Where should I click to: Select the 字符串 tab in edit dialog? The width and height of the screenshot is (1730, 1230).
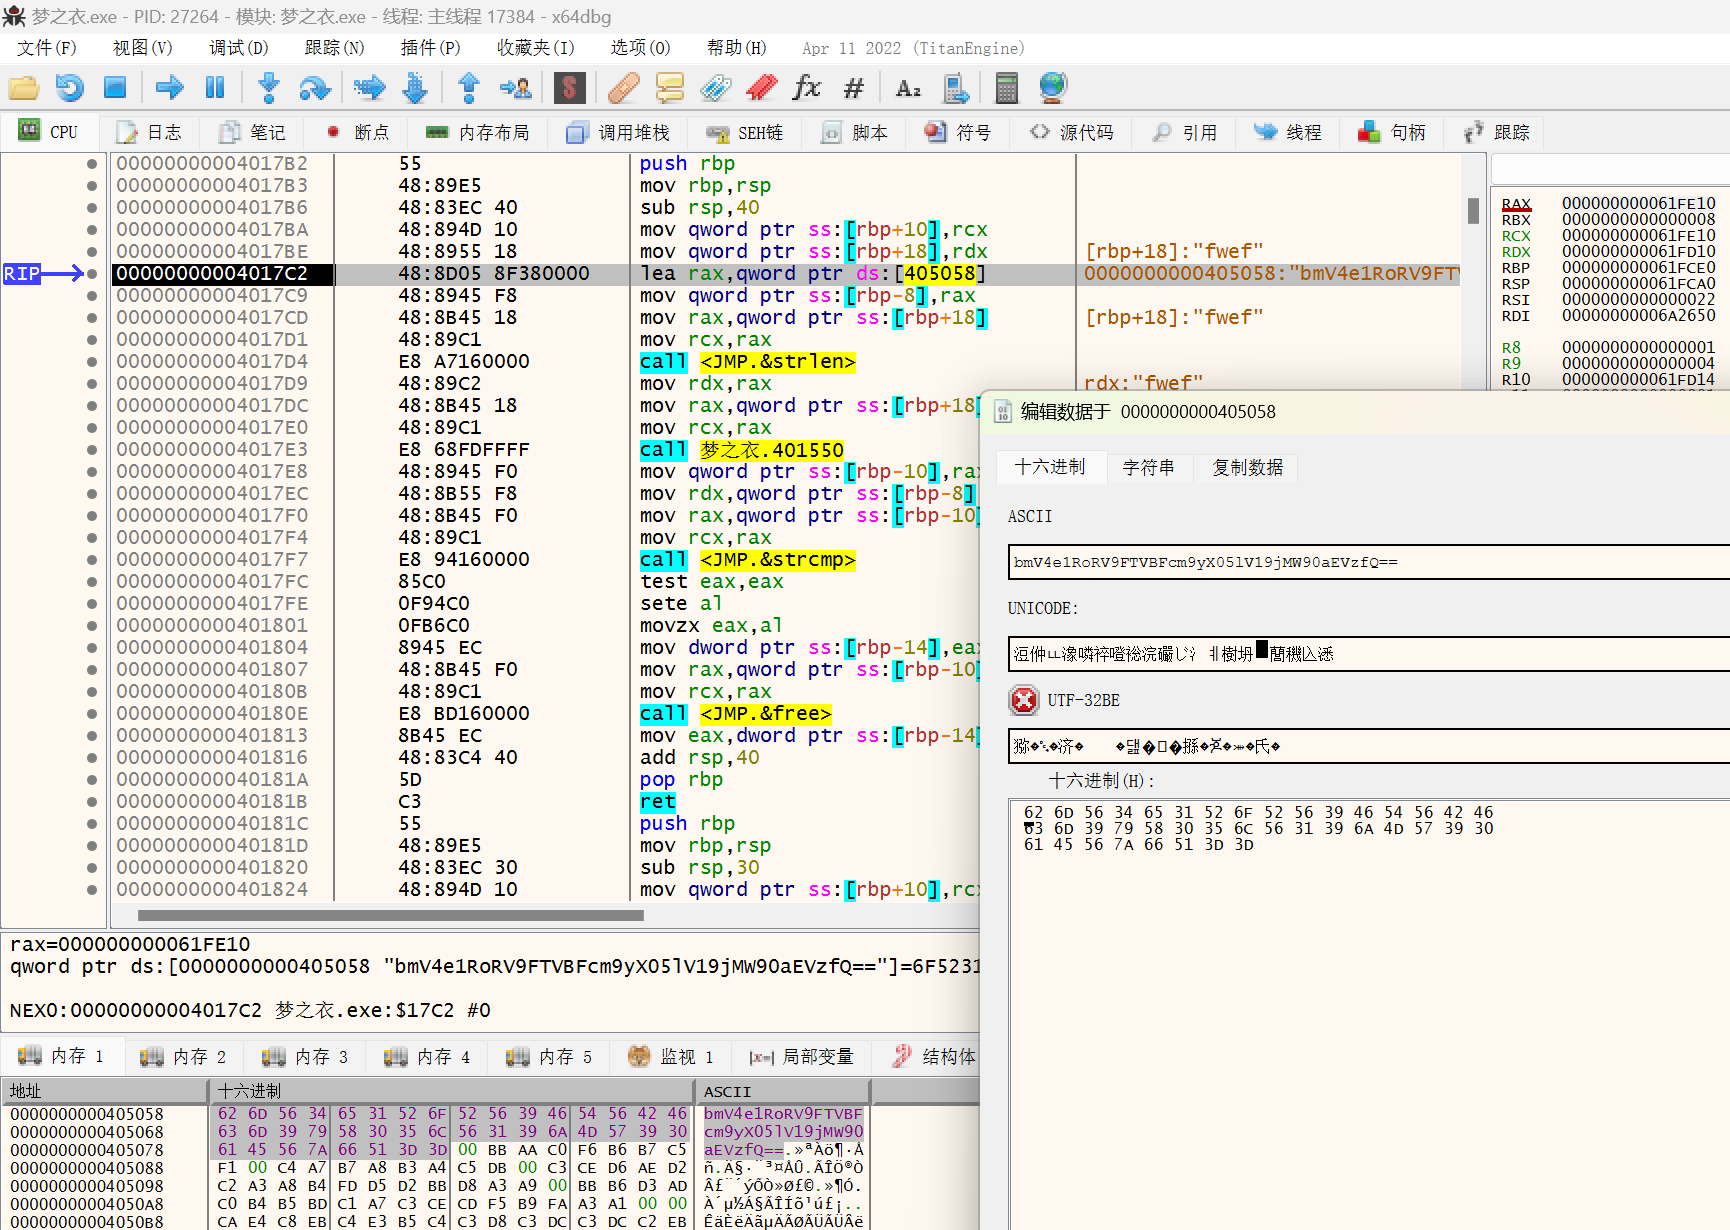tap(1148, 467)
